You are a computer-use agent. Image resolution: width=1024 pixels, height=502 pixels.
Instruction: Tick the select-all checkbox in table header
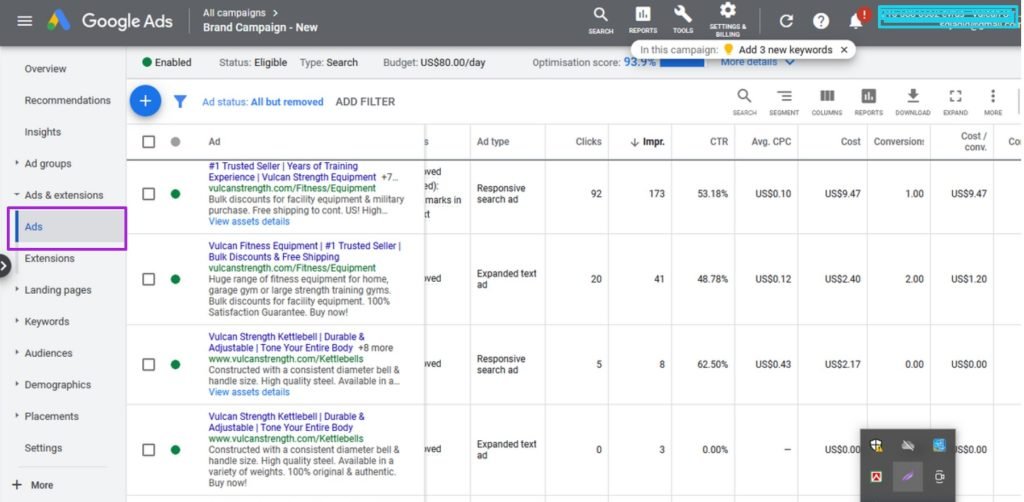click(x=149, y=142)
